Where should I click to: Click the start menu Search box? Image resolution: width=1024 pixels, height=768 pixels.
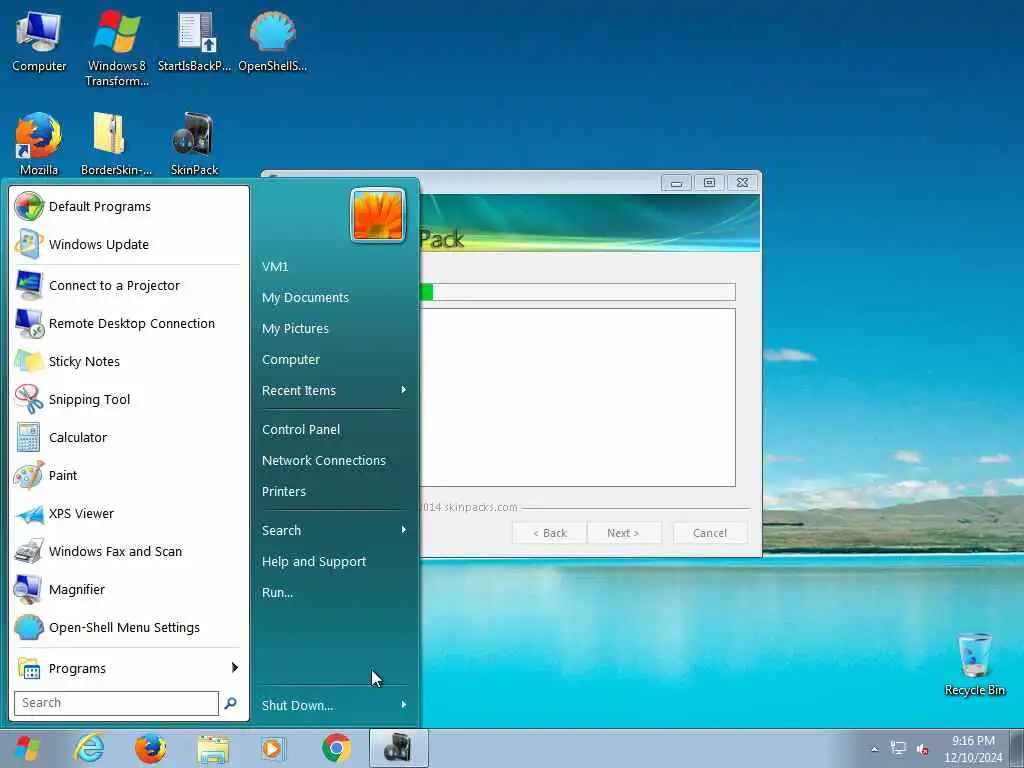tap(116, 703)
